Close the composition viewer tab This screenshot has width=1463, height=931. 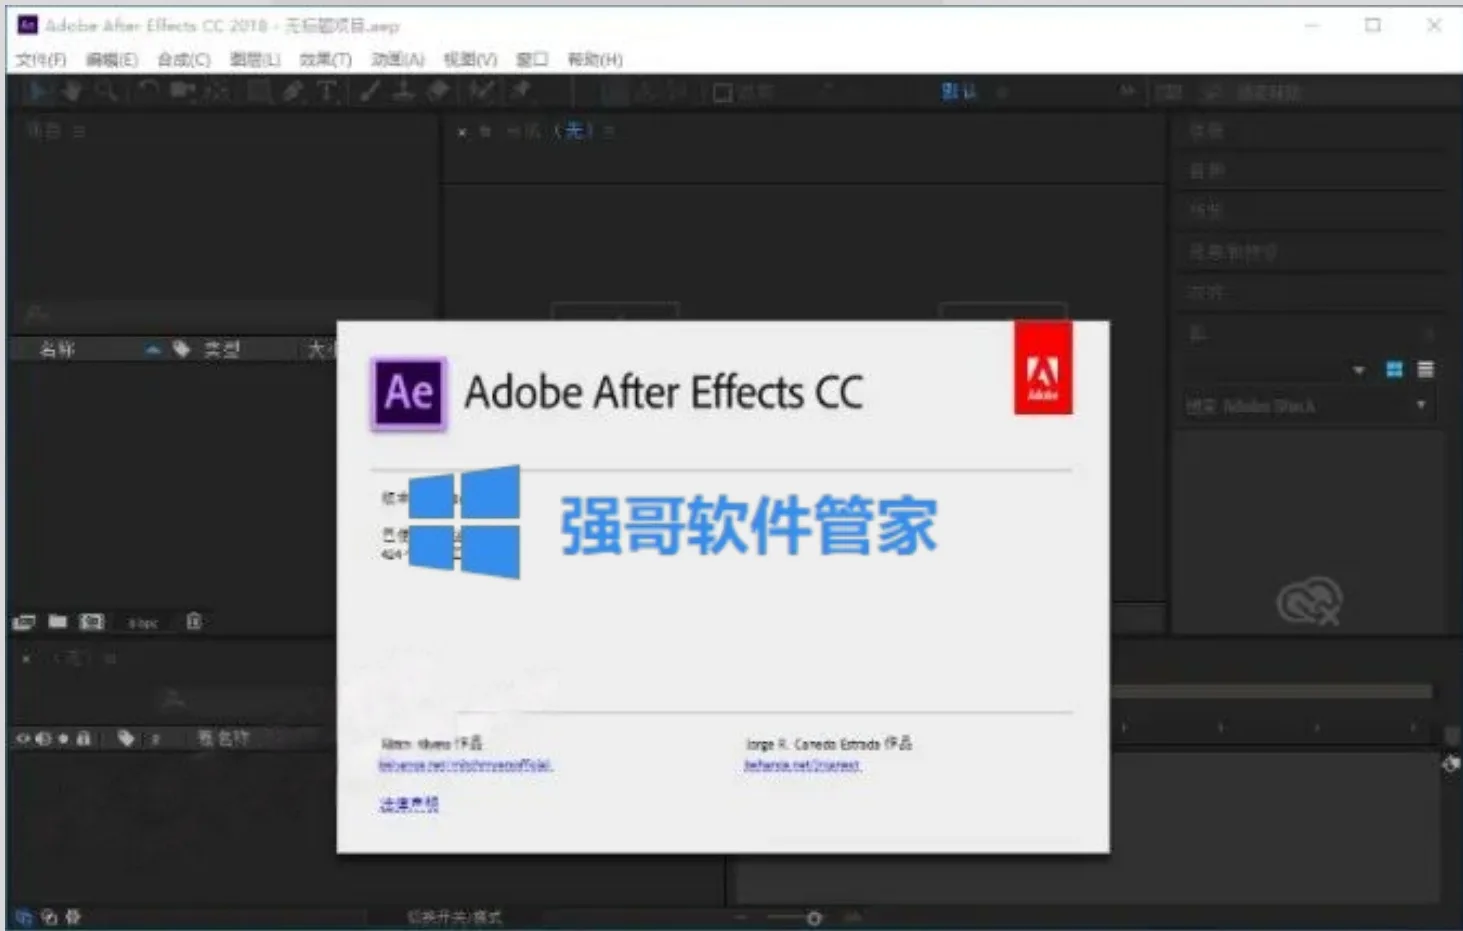[x=462, y=131]
